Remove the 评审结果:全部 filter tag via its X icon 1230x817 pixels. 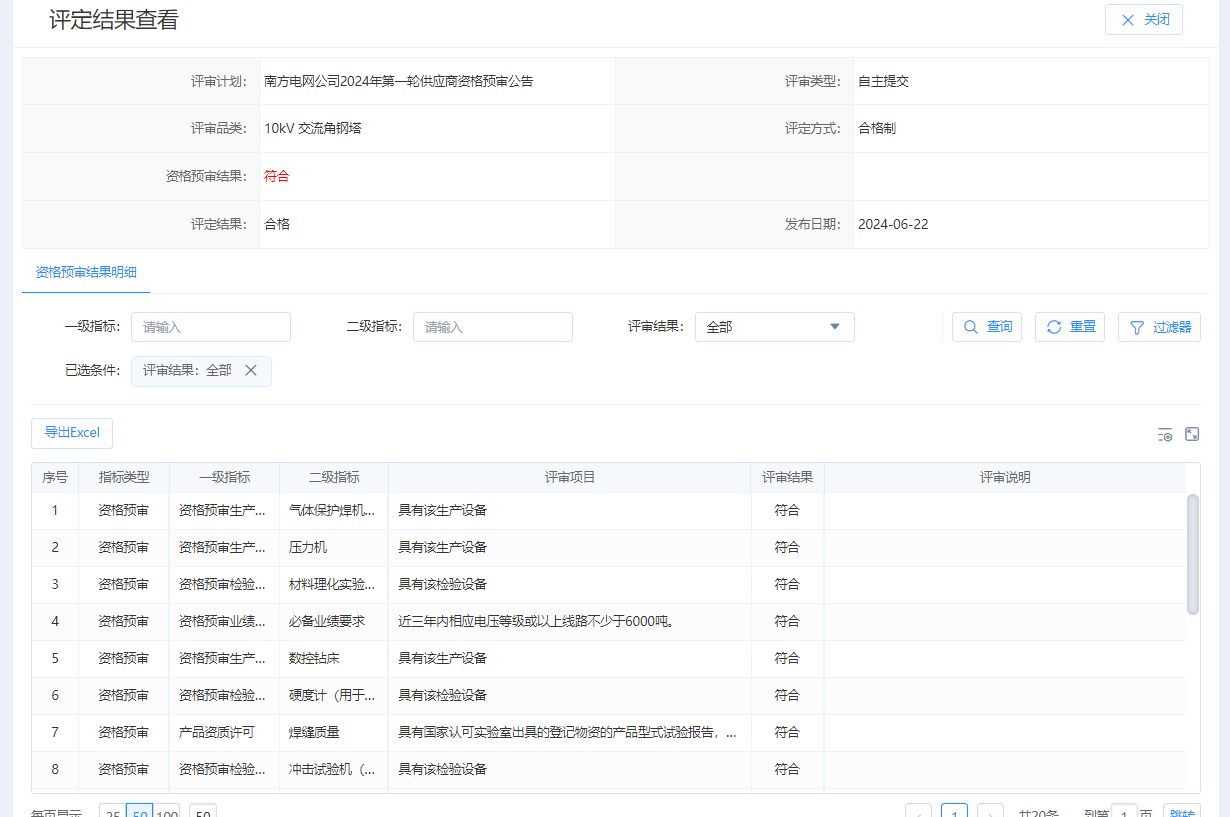[x=251, y=370]
